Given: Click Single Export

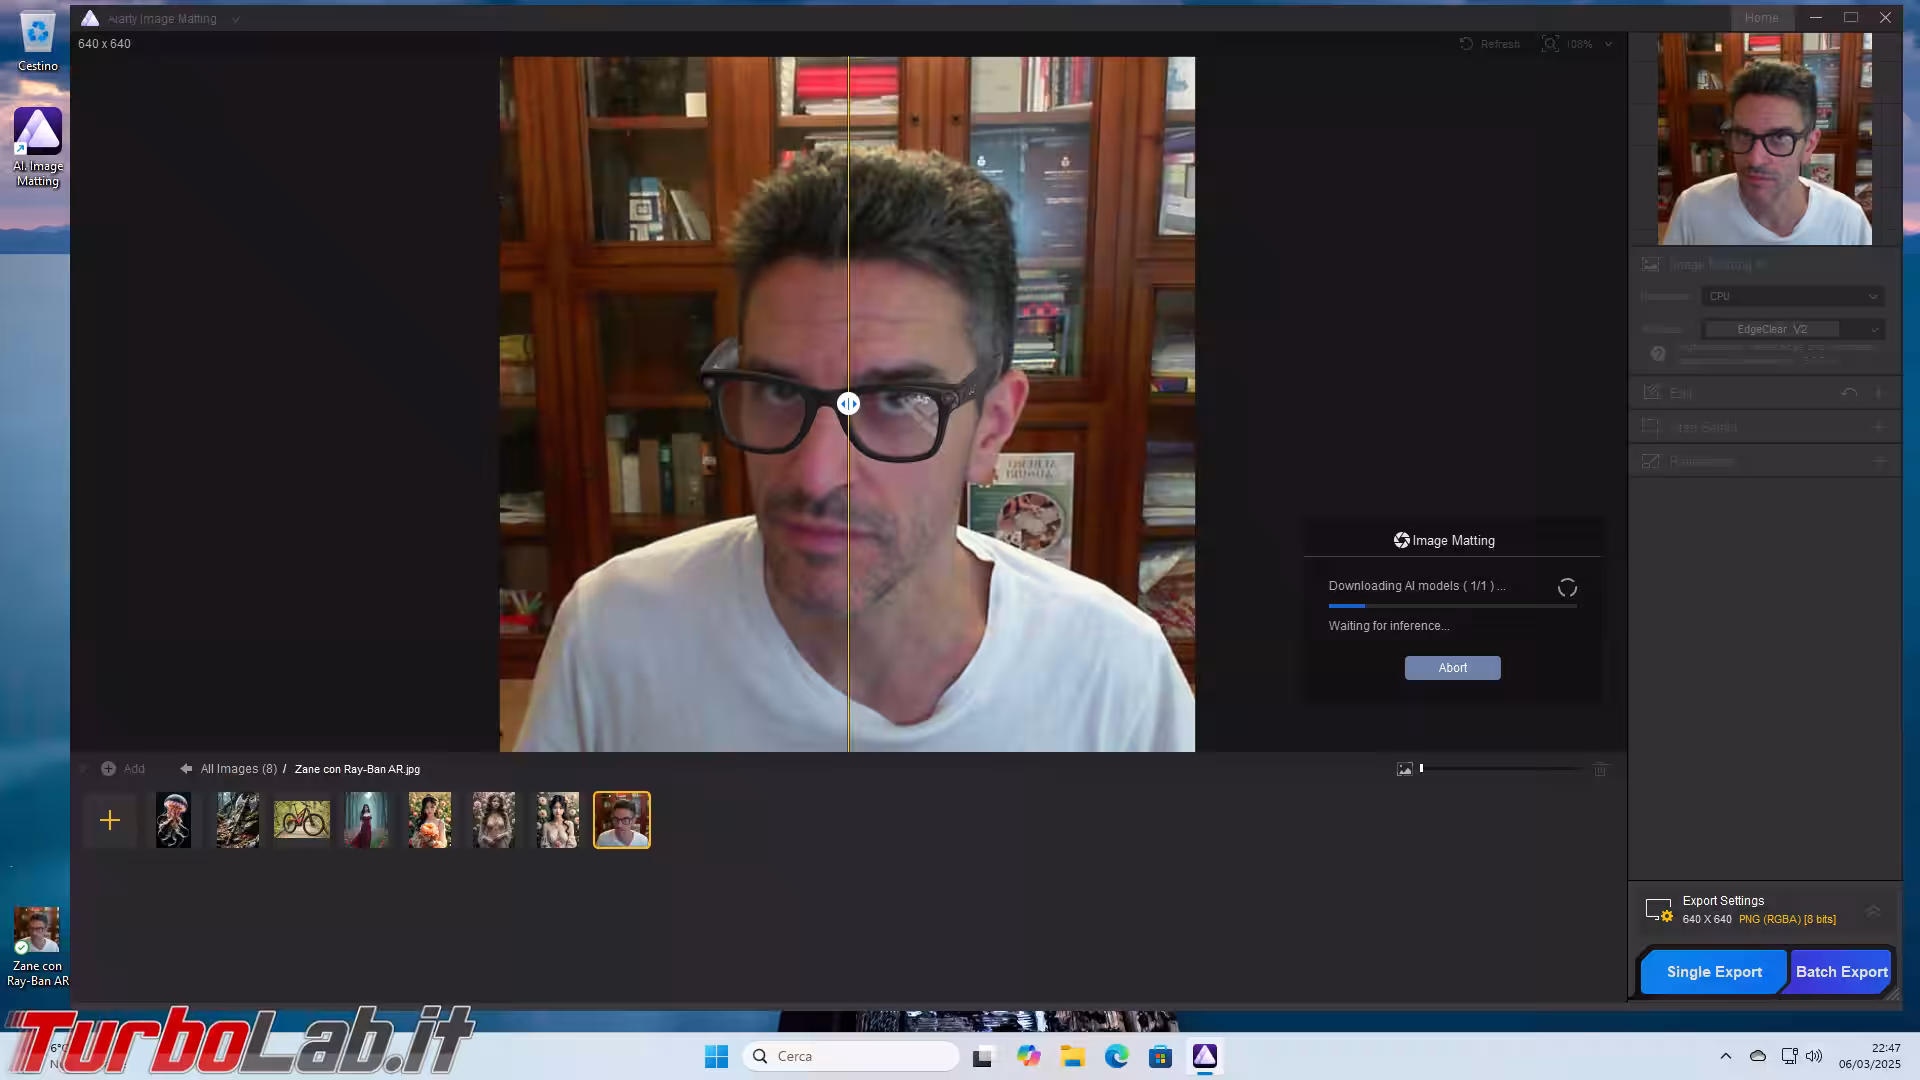Looking at the screenshot, I should pos(1713,972).
